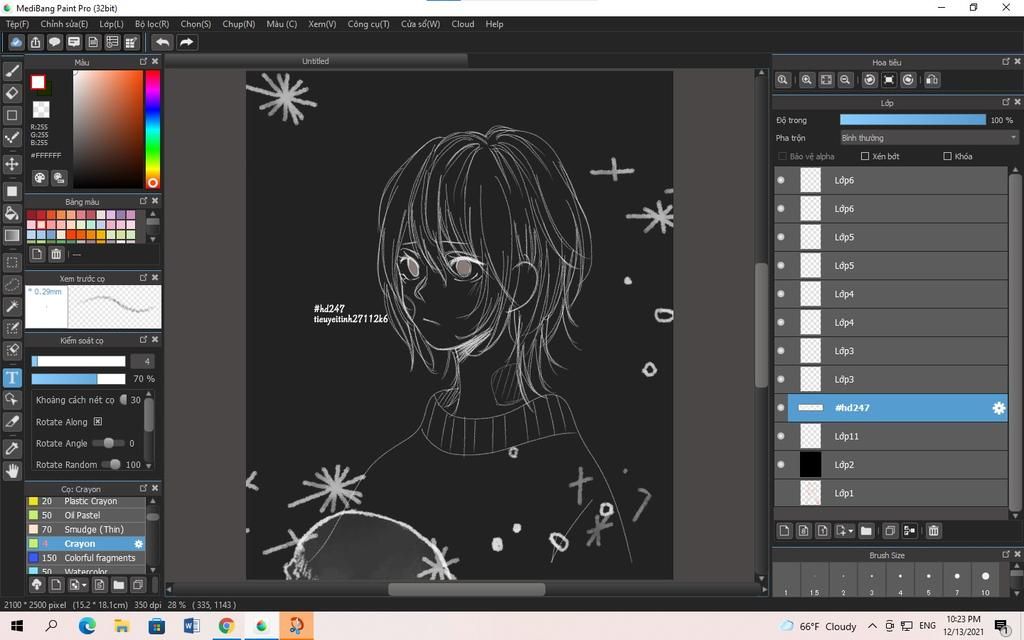The width and height of the screenshot is (1024, 640).
Task: Select the Colorful fragments brush
Action: coord(86,558)
